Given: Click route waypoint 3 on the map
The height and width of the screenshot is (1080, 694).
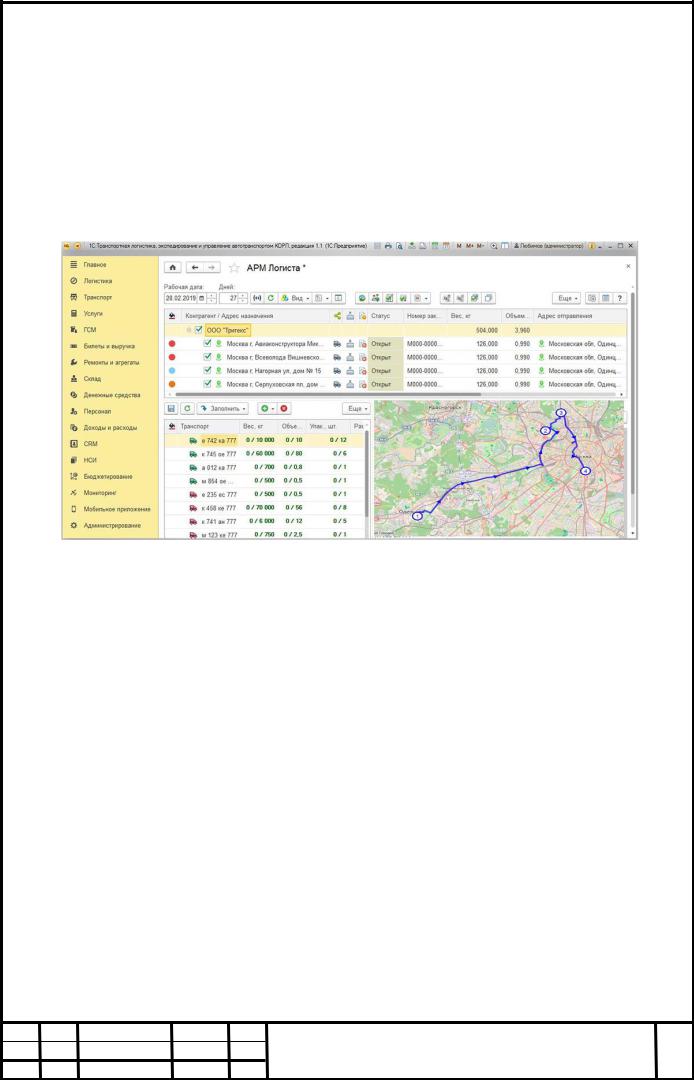Looking at the screenshot, I should tap(561, 413).
